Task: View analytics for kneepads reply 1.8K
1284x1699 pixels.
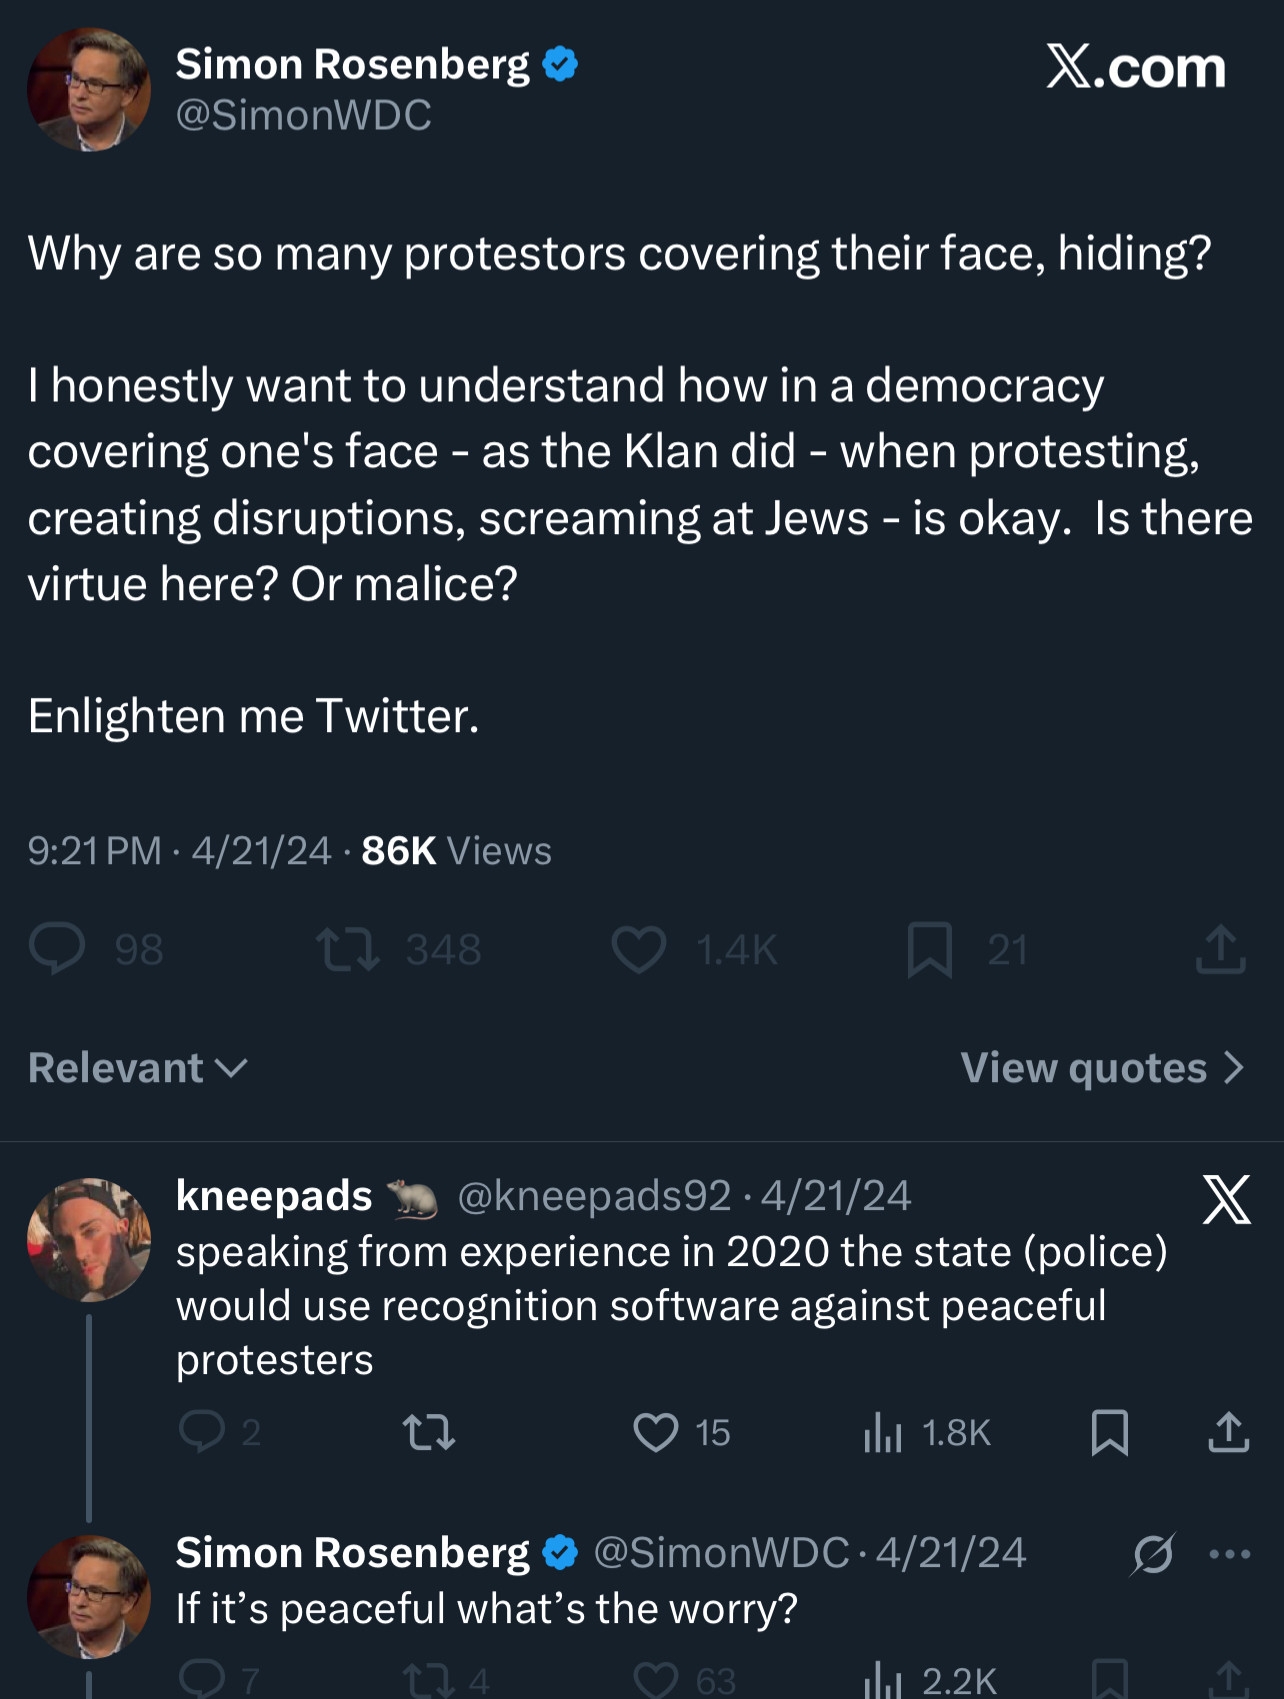Action: pyautogui.click(x=883, y=1432)
